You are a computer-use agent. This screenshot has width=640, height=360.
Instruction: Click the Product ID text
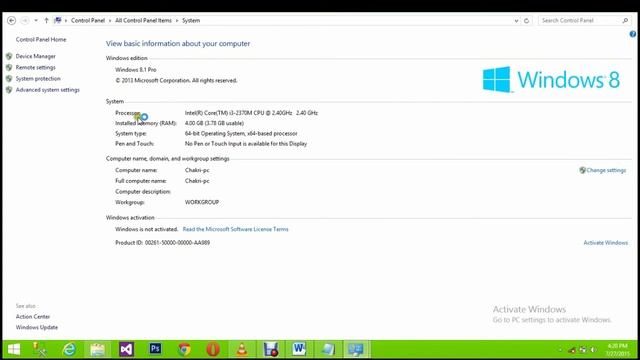coord(162,243)
